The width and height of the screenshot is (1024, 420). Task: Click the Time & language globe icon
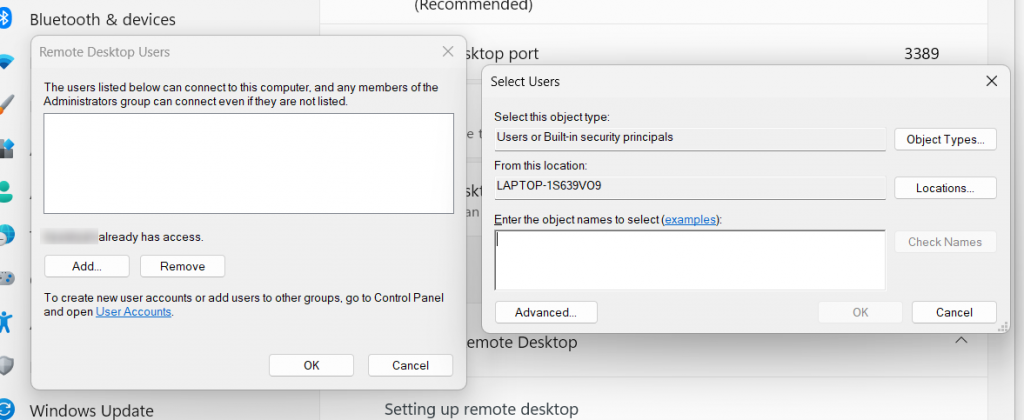(6, 235)
